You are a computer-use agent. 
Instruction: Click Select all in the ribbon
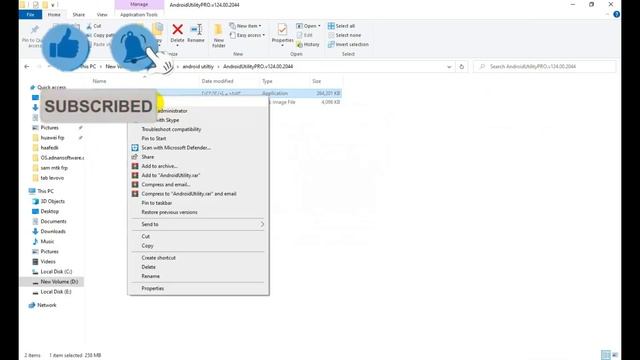click(x=341, y=26)
